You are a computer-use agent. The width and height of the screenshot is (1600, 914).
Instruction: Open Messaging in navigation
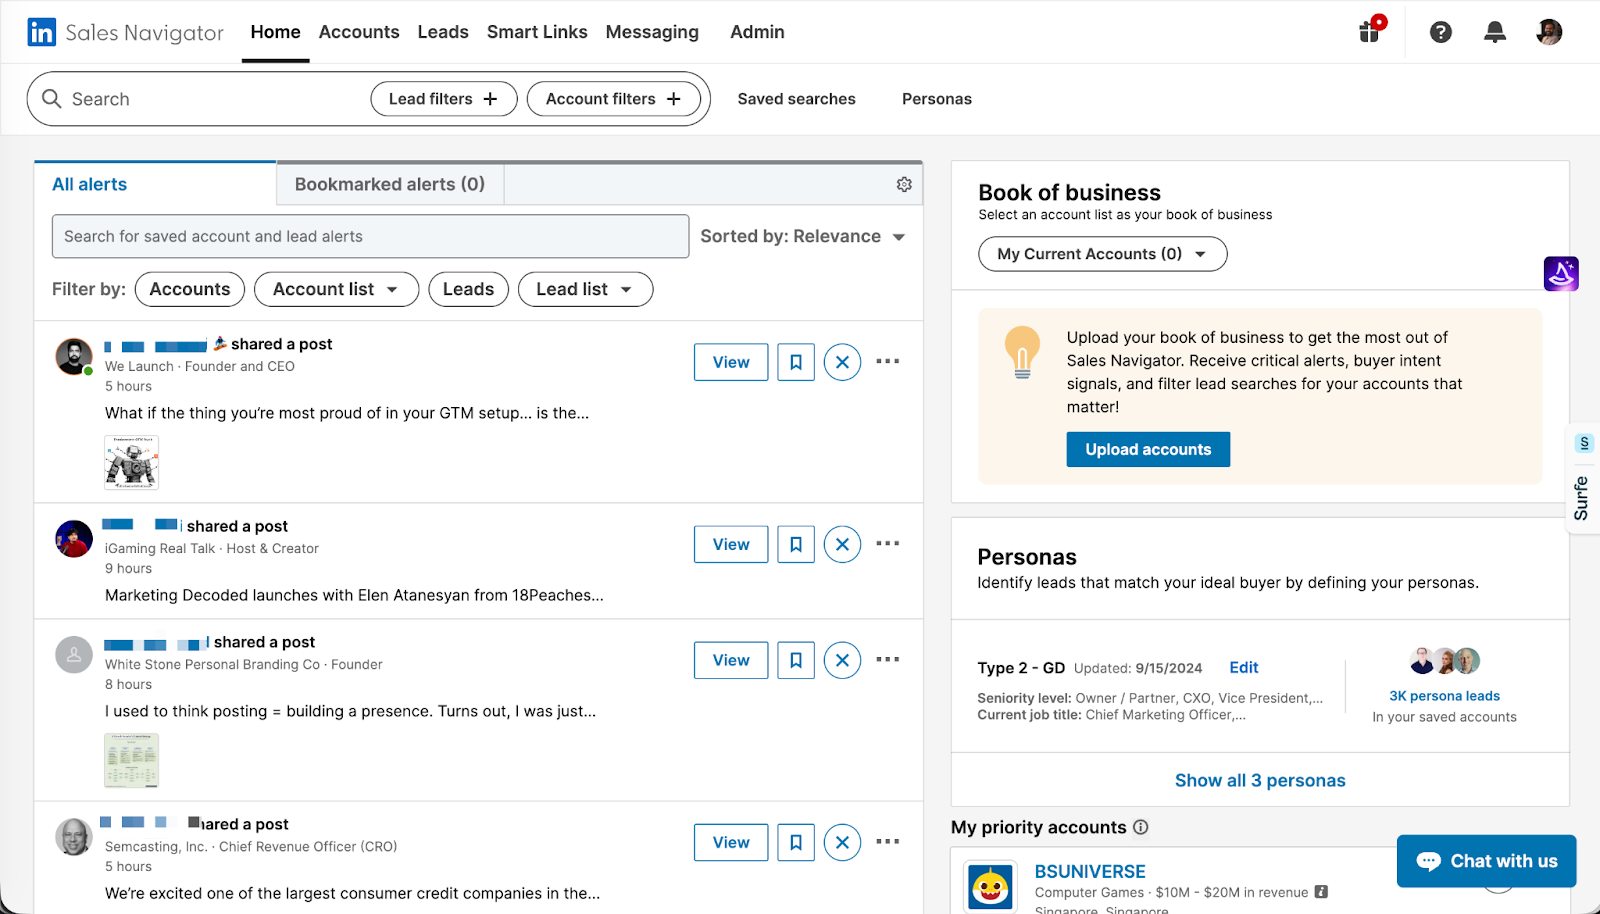pyautogui.click(x=652, y=32)
